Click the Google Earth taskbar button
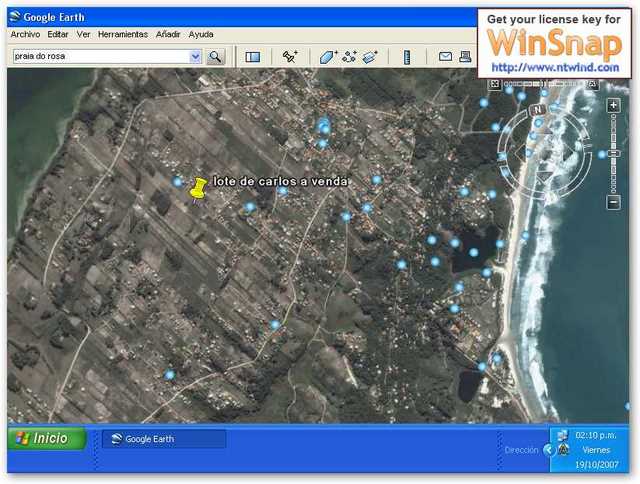Screen dimensions: 640x484 coord(164,439)
